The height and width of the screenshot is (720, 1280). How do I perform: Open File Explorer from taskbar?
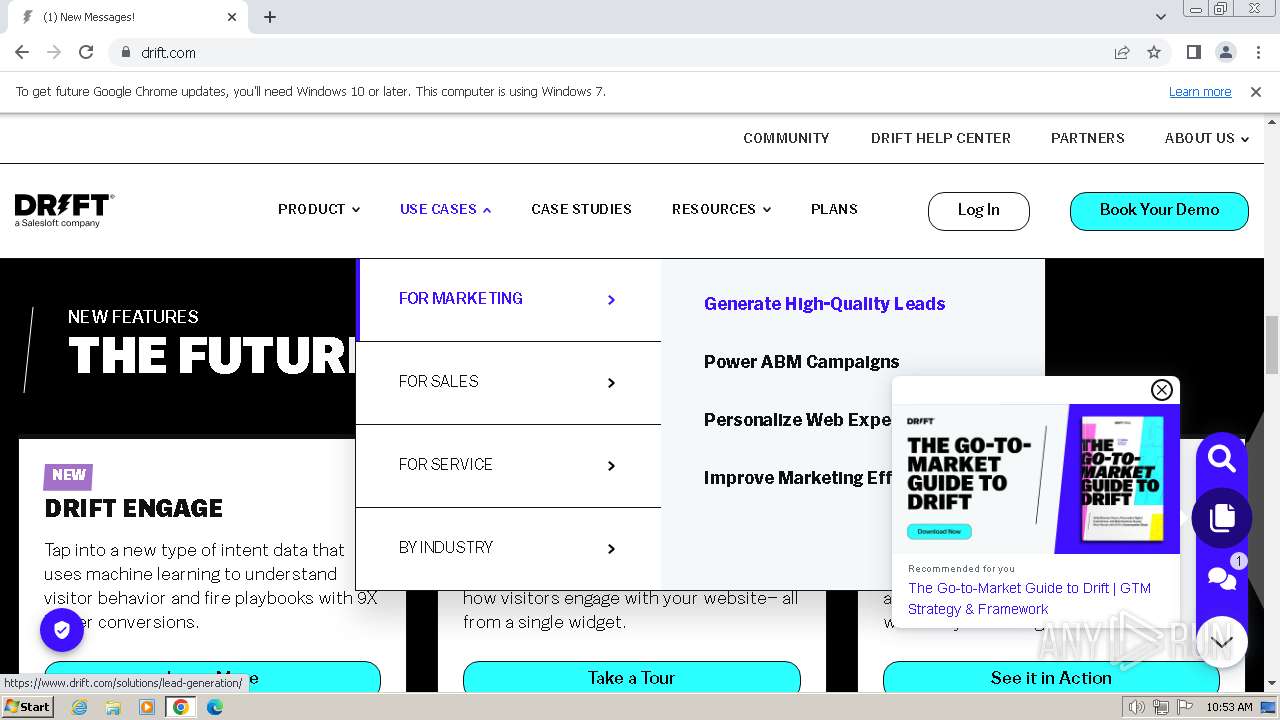tap(113, 707)
